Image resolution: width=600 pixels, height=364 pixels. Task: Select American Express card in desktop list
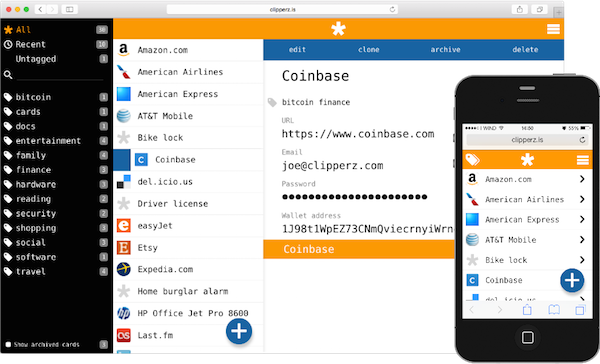click(x=188, y=94)
